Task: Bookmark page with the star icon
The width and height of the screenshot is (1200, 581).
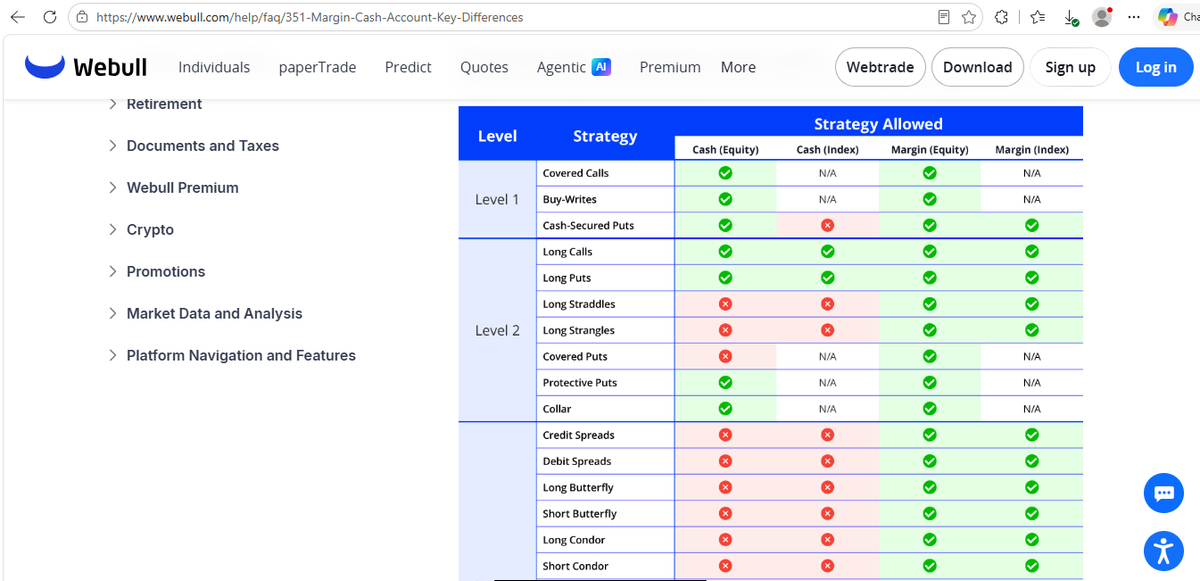Action: point(969,17)
